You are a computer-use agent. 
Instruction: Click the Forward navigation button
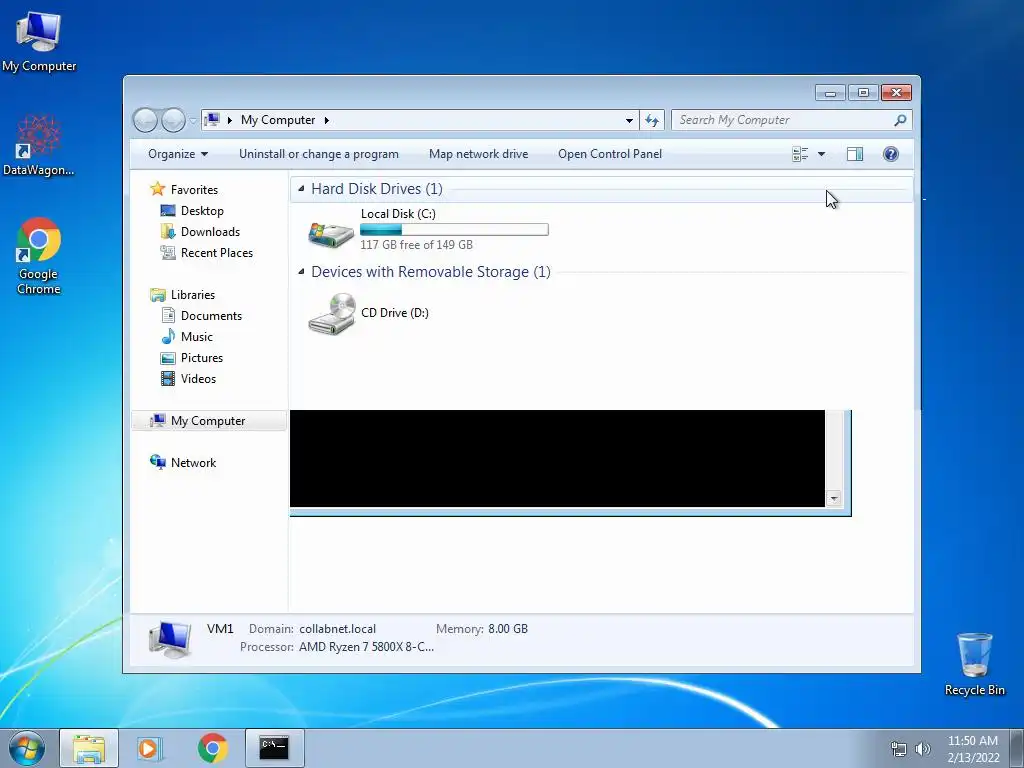pyautogui.click(x=173, y=120)
